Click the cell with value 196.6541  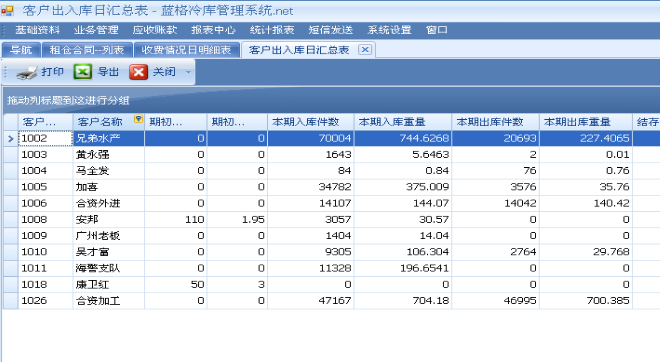tap(403, 268)
